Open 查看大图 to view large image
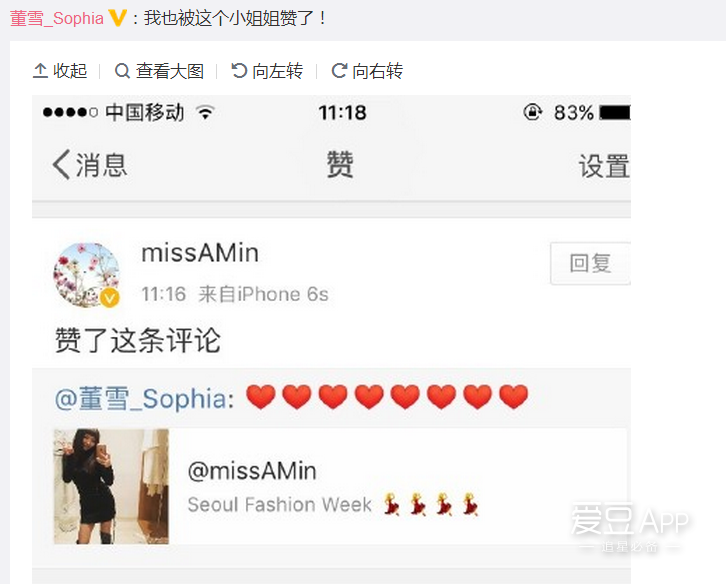The height and width of the screenshot is (584, 726). 159,71
